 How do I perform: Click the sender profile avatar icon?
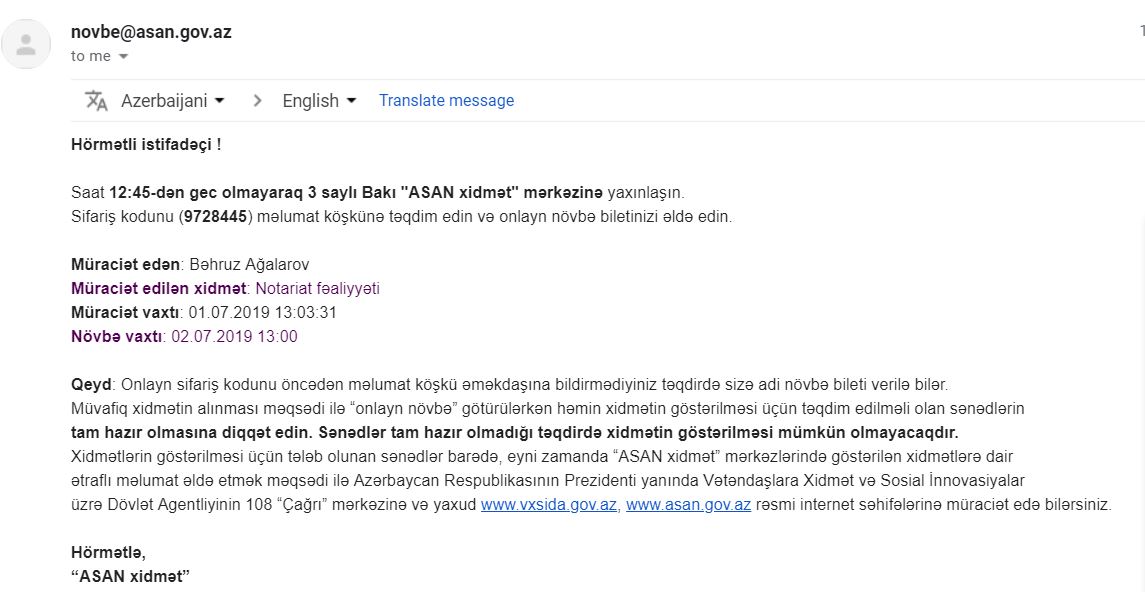click(x=26, y=45)
